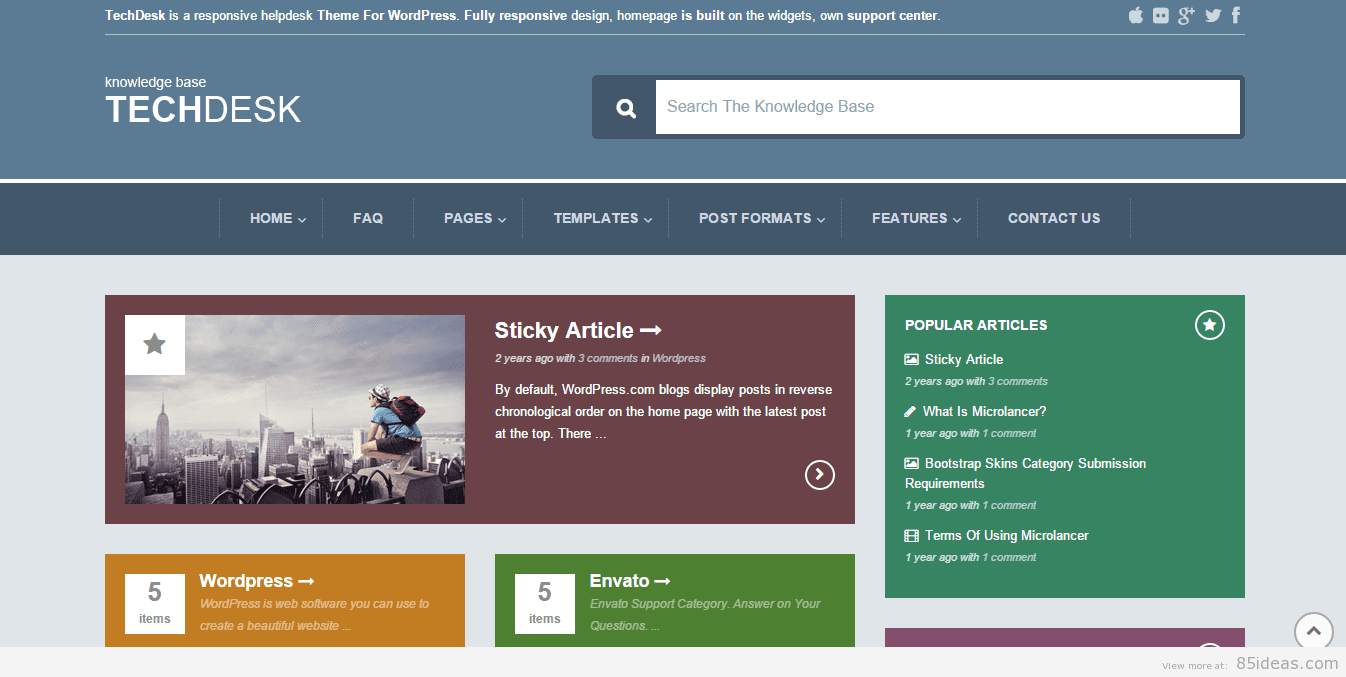Screen dimensions: 1346x677
Task: Click the sticky article excerpt text
Action: tap(663, 411)
